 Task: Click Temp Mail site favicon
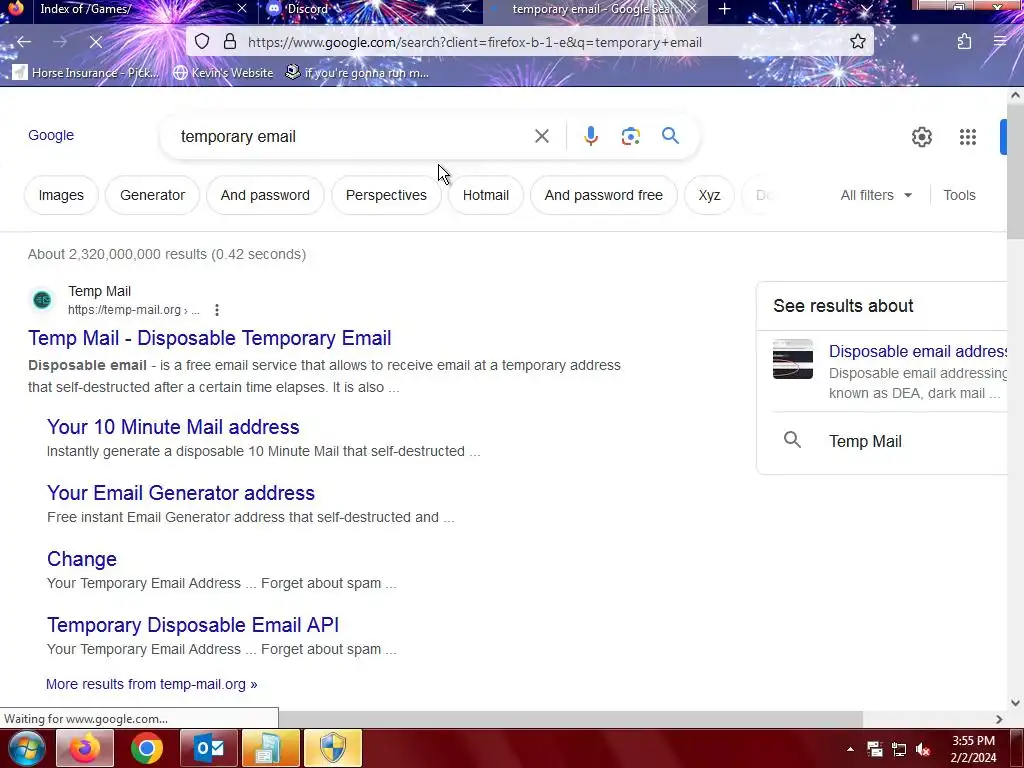[x=42, y=300]
